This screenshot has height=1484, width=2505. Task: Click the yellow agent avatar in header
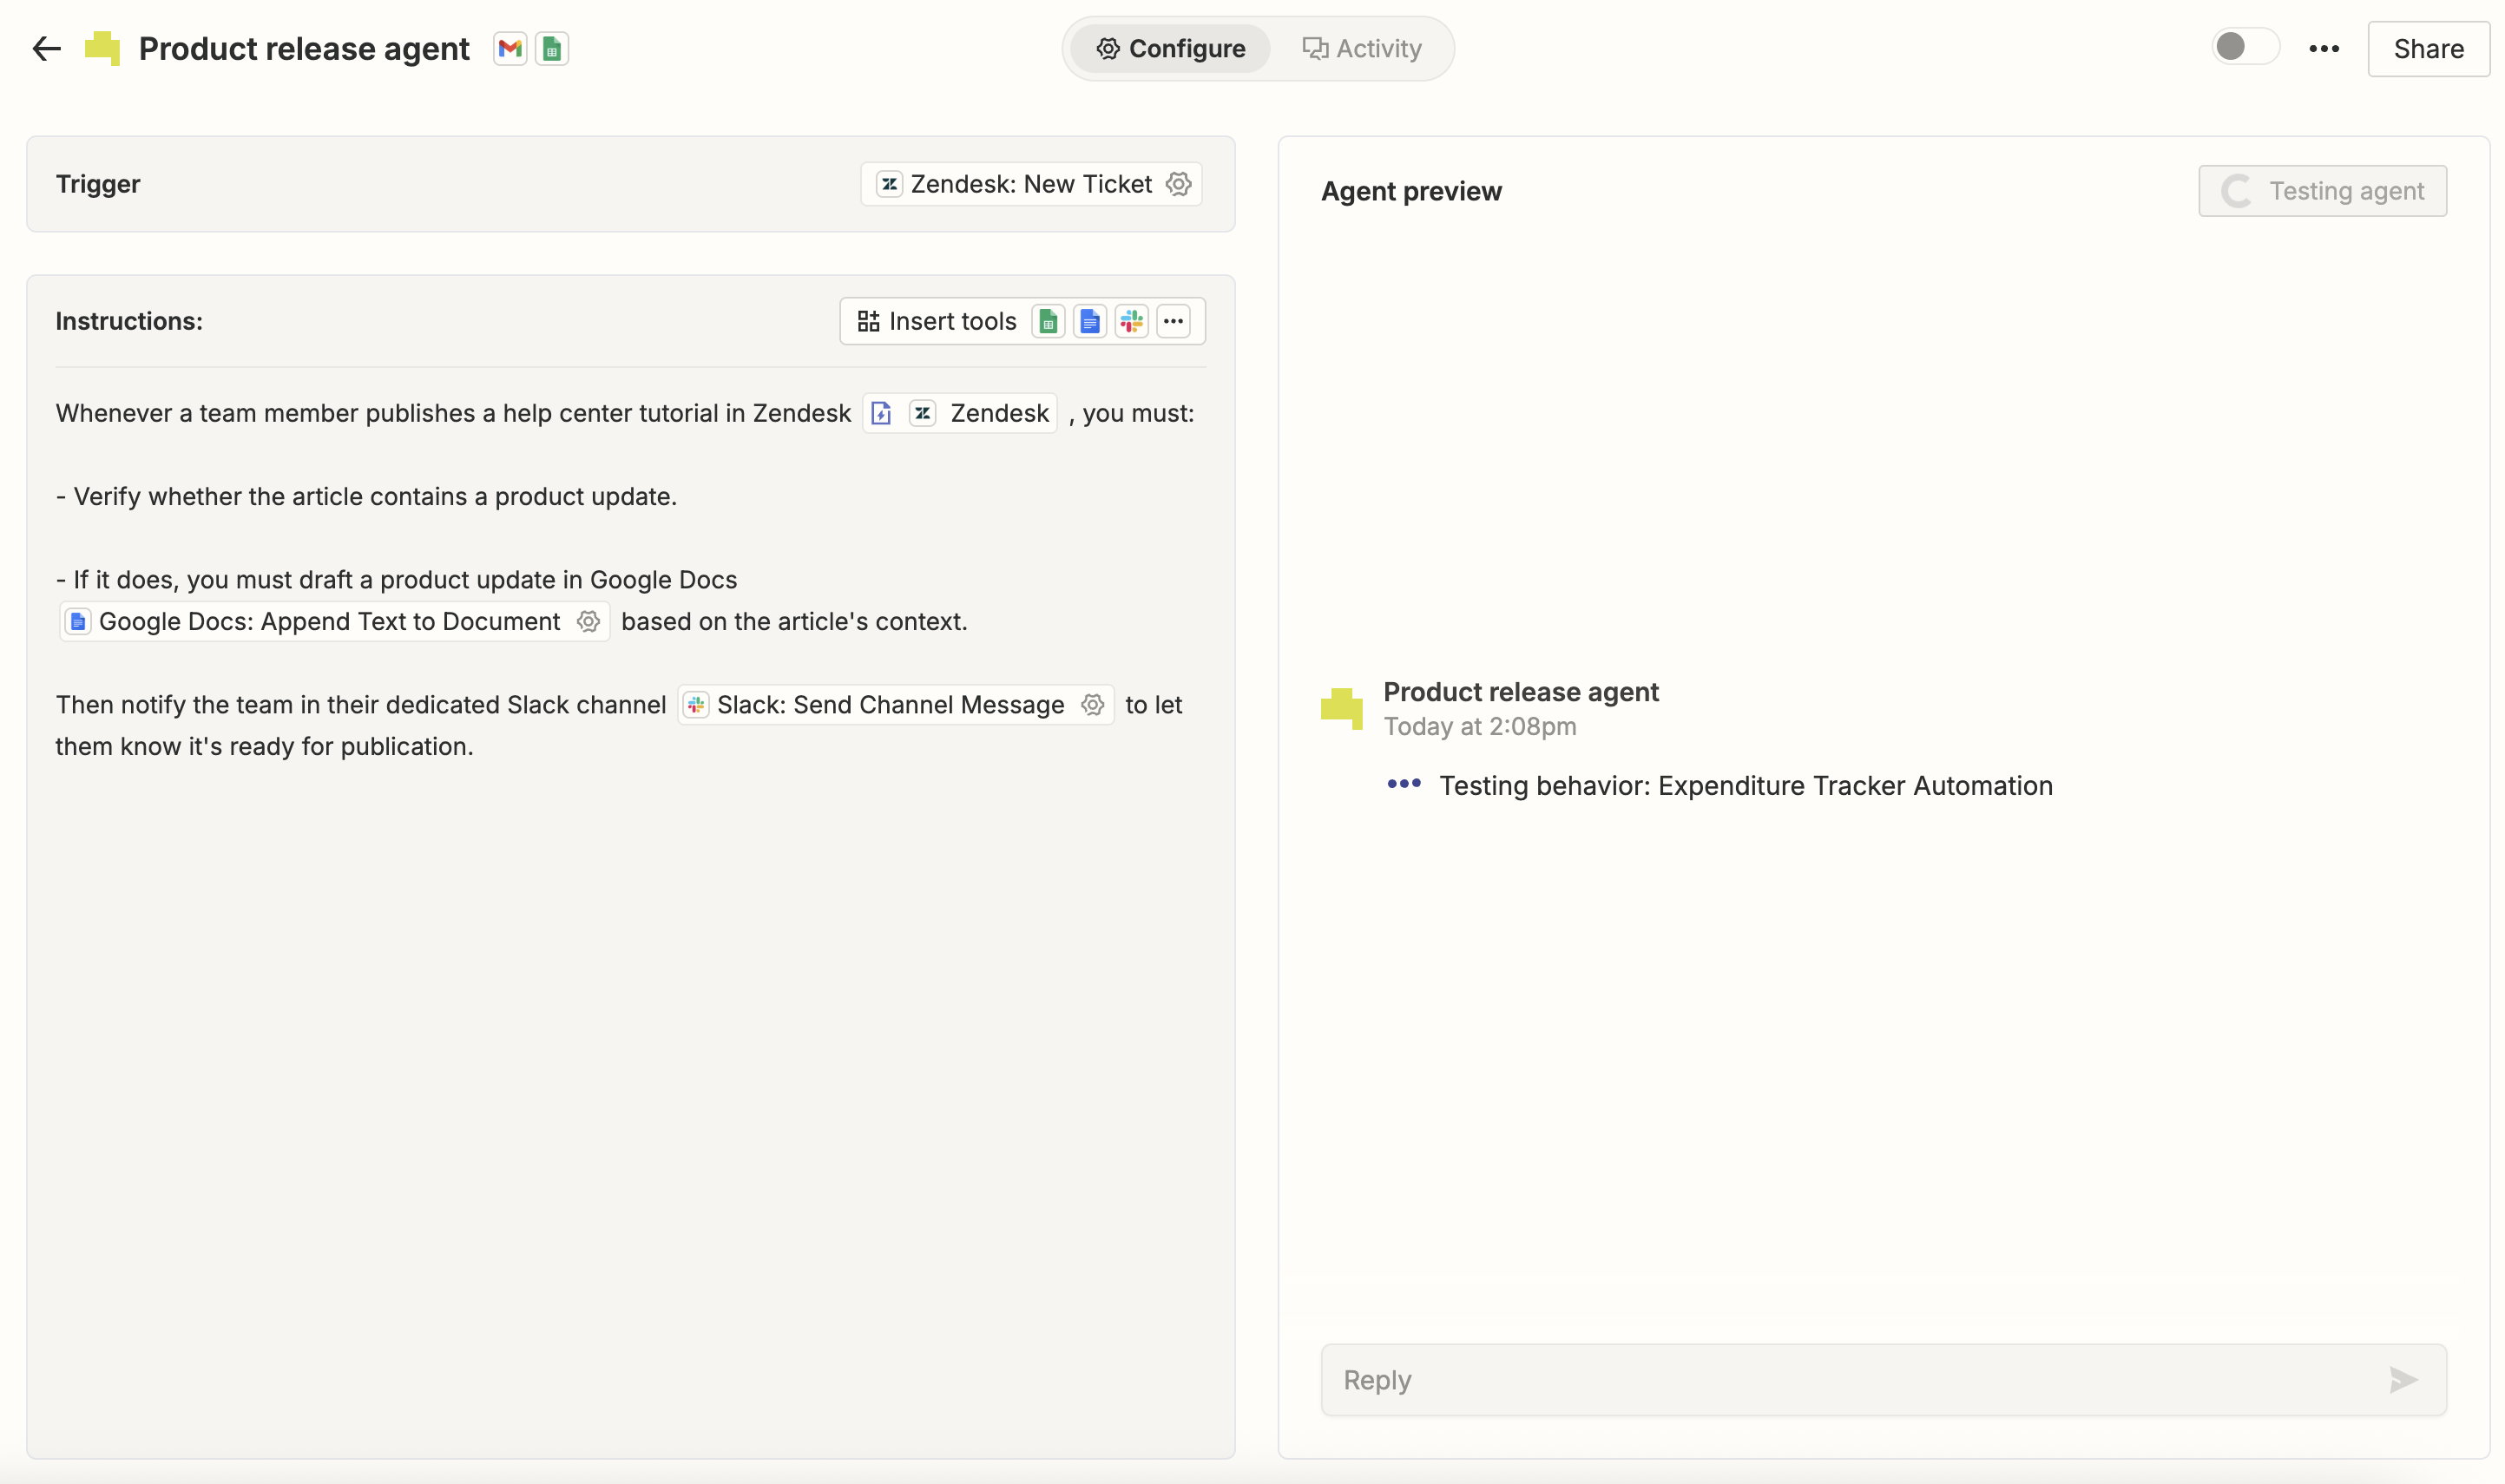click(103, 48)
